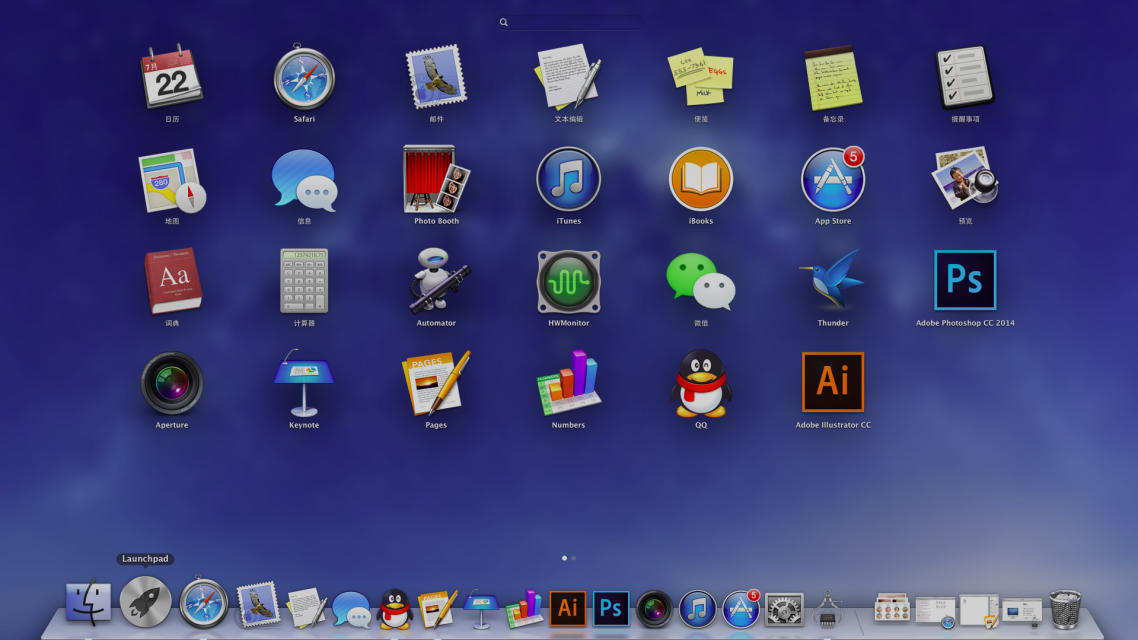Open 日历 calendar app in Launchpad
The image size is (1138, 640).
[x=172, y=77]
